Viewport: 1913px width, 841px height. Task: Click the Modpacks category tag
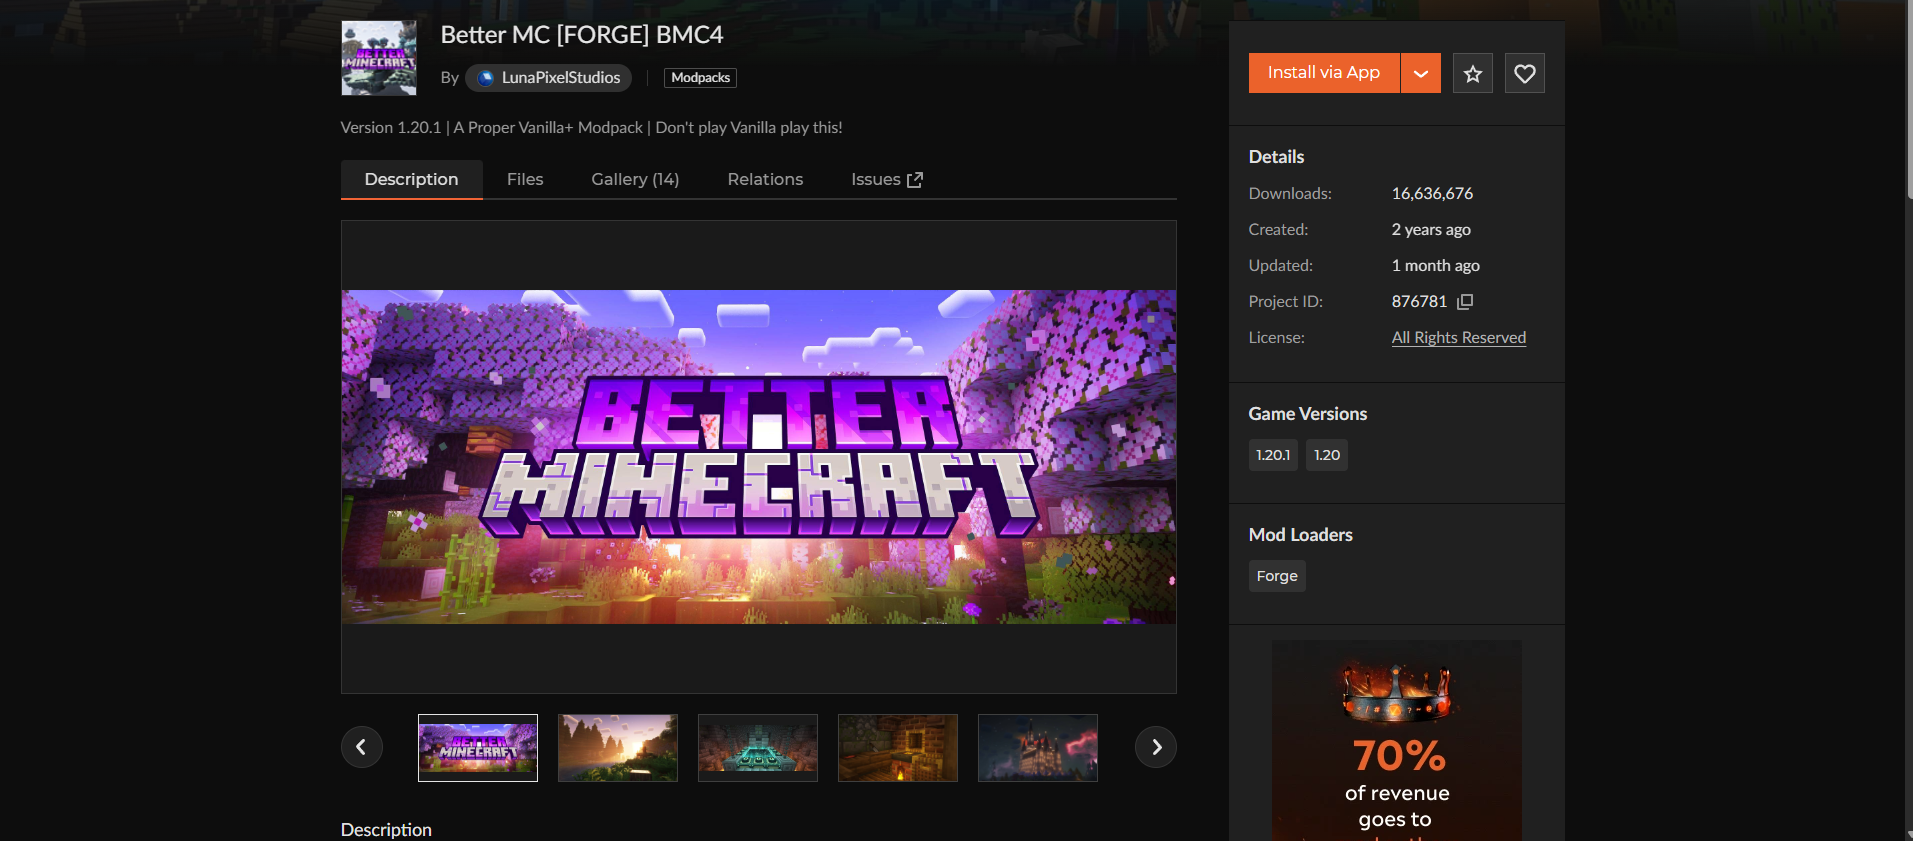[700, 78]
